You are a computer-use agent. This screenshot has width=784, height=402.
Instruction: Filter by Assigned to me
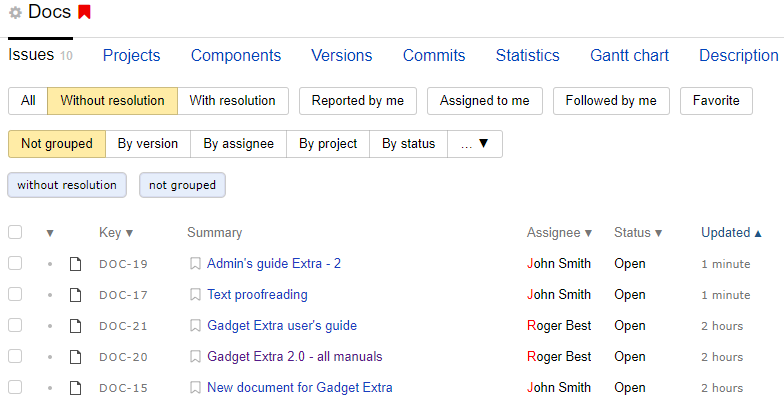(x=484, y=101)
